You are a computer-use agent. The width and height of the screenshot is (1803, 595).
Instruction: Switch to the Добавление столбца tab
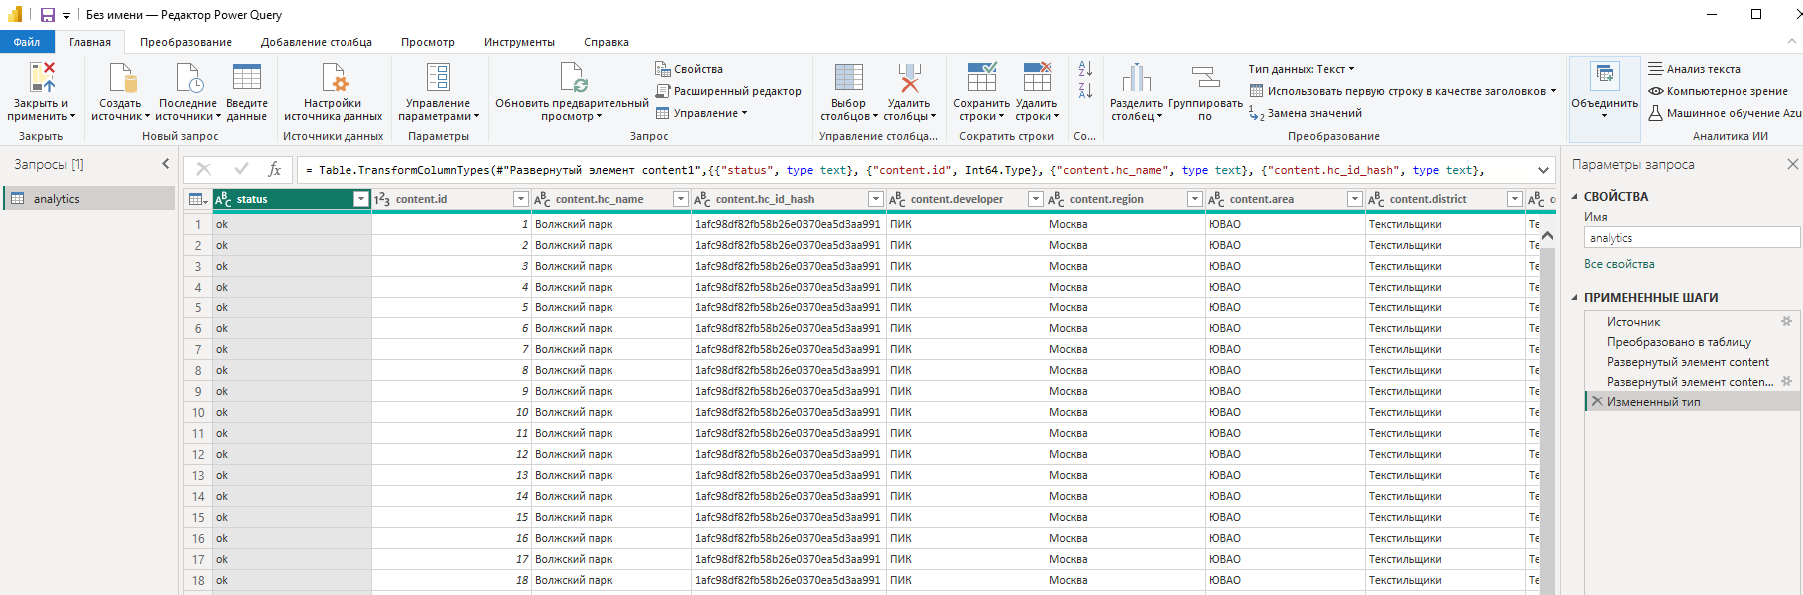(316, 42)
